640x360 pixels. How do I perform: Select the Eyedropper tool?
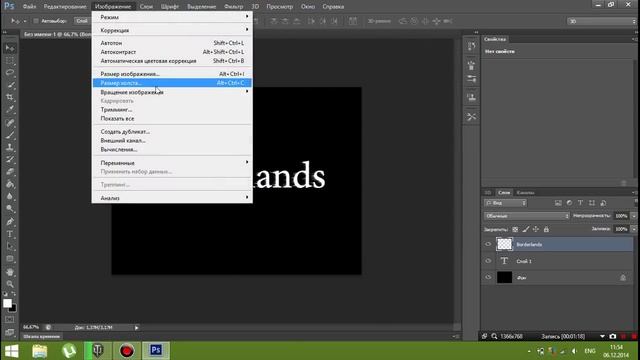10,109
